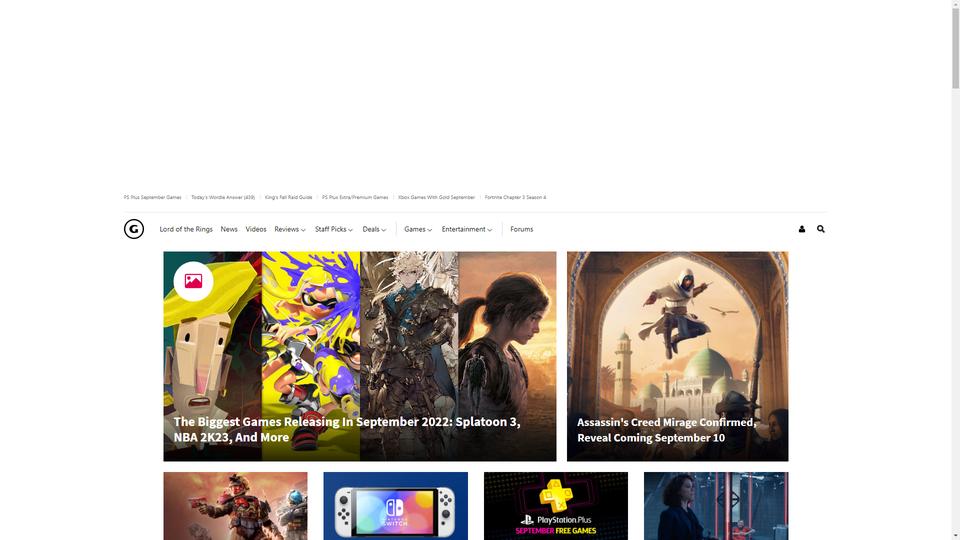Open the Forums nav link
Screen dimensions: 960x540
click(522, 229)
